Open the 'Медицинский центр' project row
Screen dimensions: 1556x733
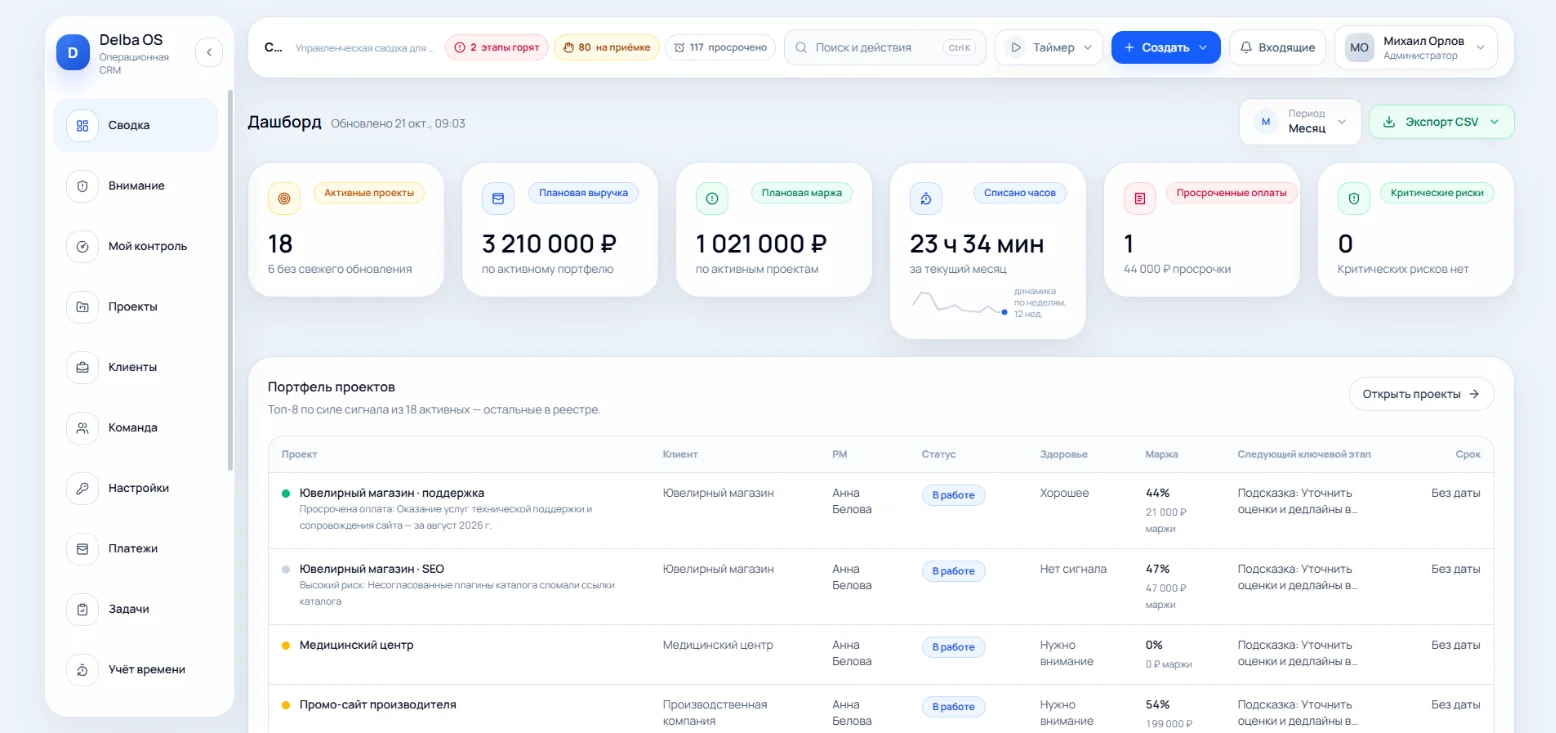point(881,654)
